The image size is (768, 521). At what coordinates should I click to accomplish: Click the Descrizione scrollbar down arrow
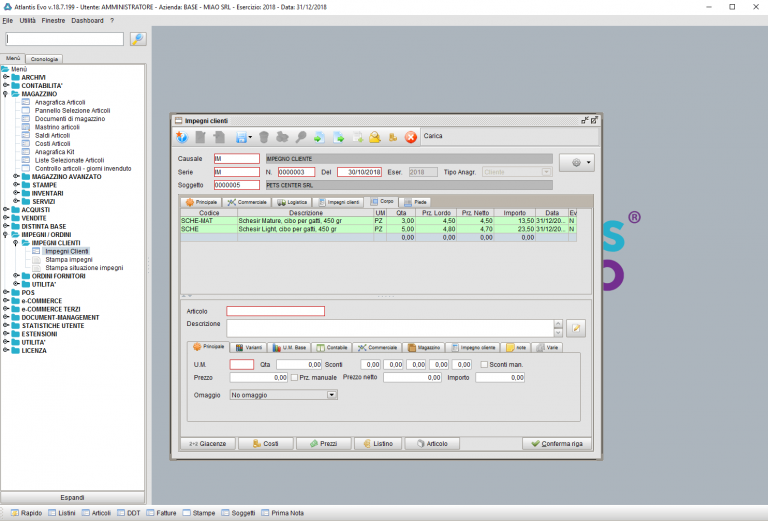[558, 333]
